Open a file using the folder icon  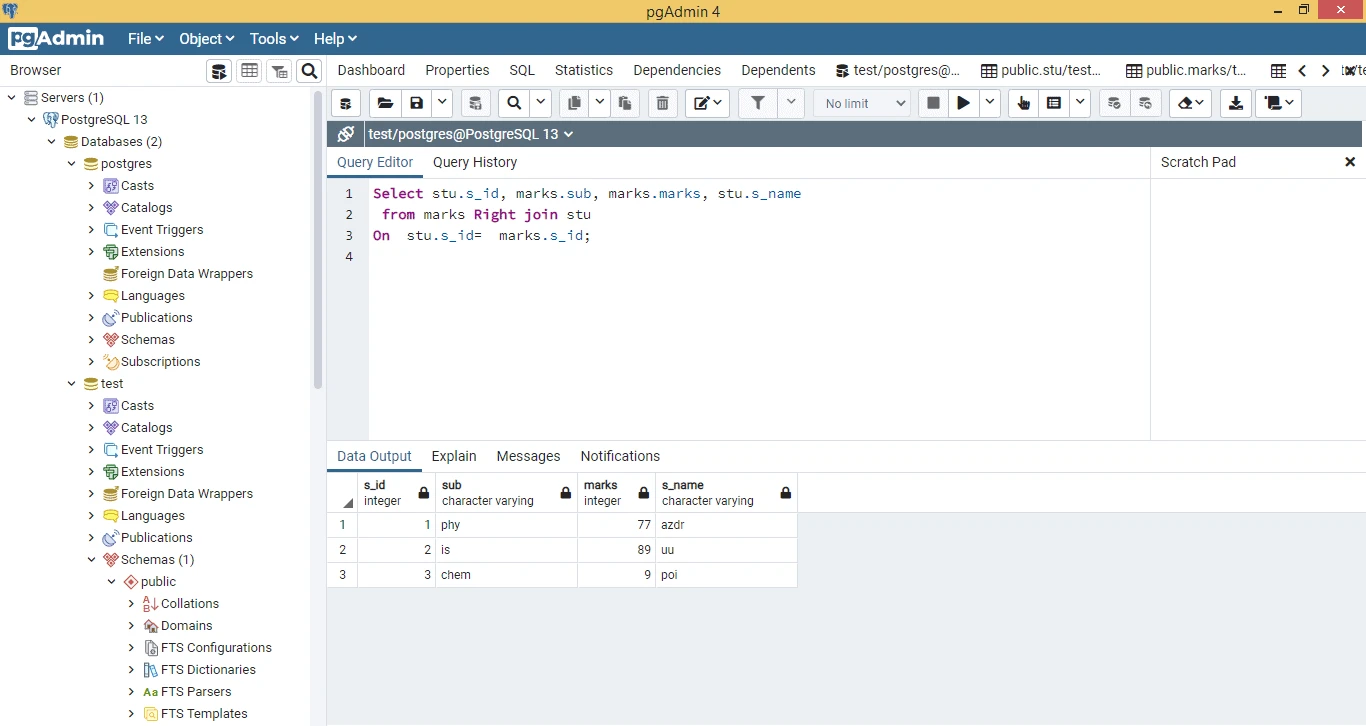385,103
